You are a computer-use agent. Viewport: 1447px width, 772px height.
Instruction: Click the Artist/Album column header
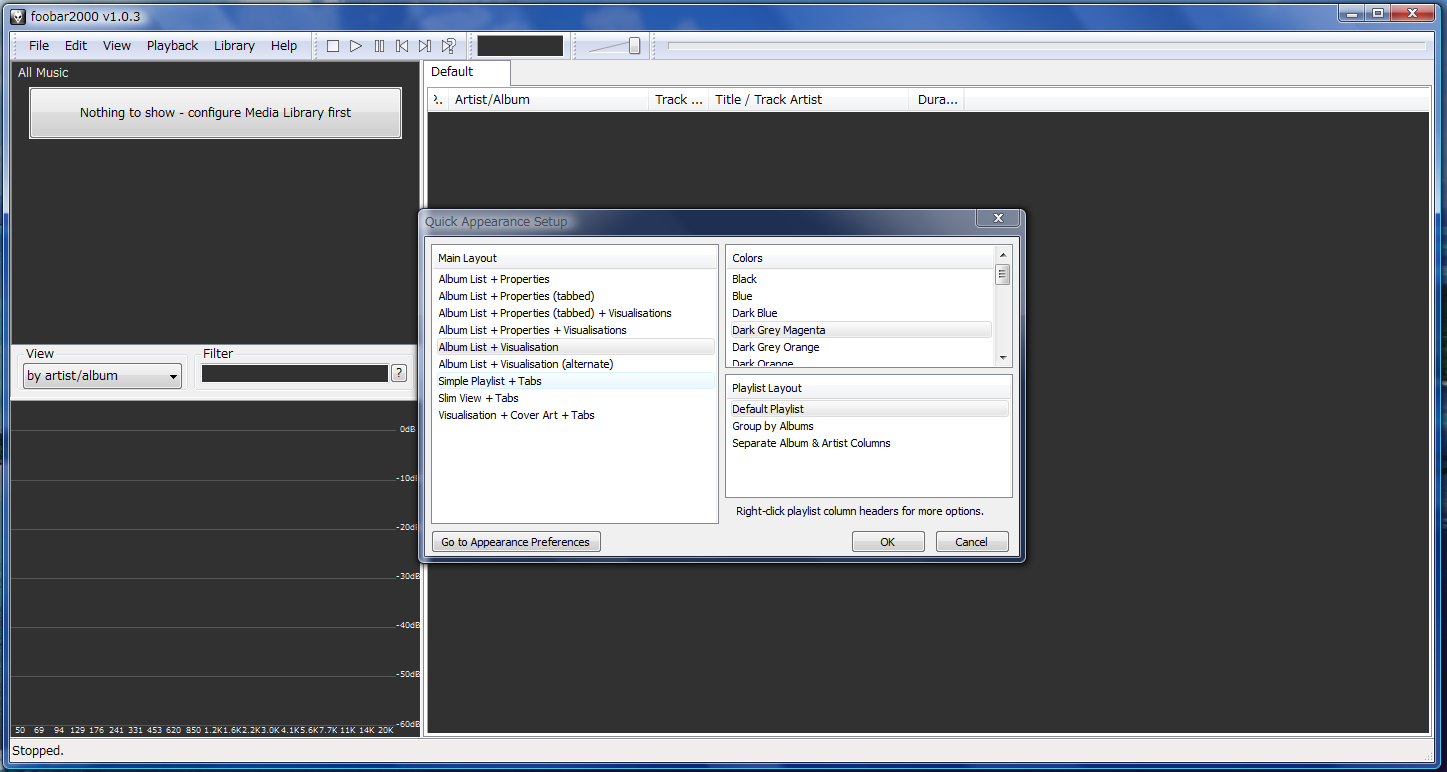tap(548, 100)
